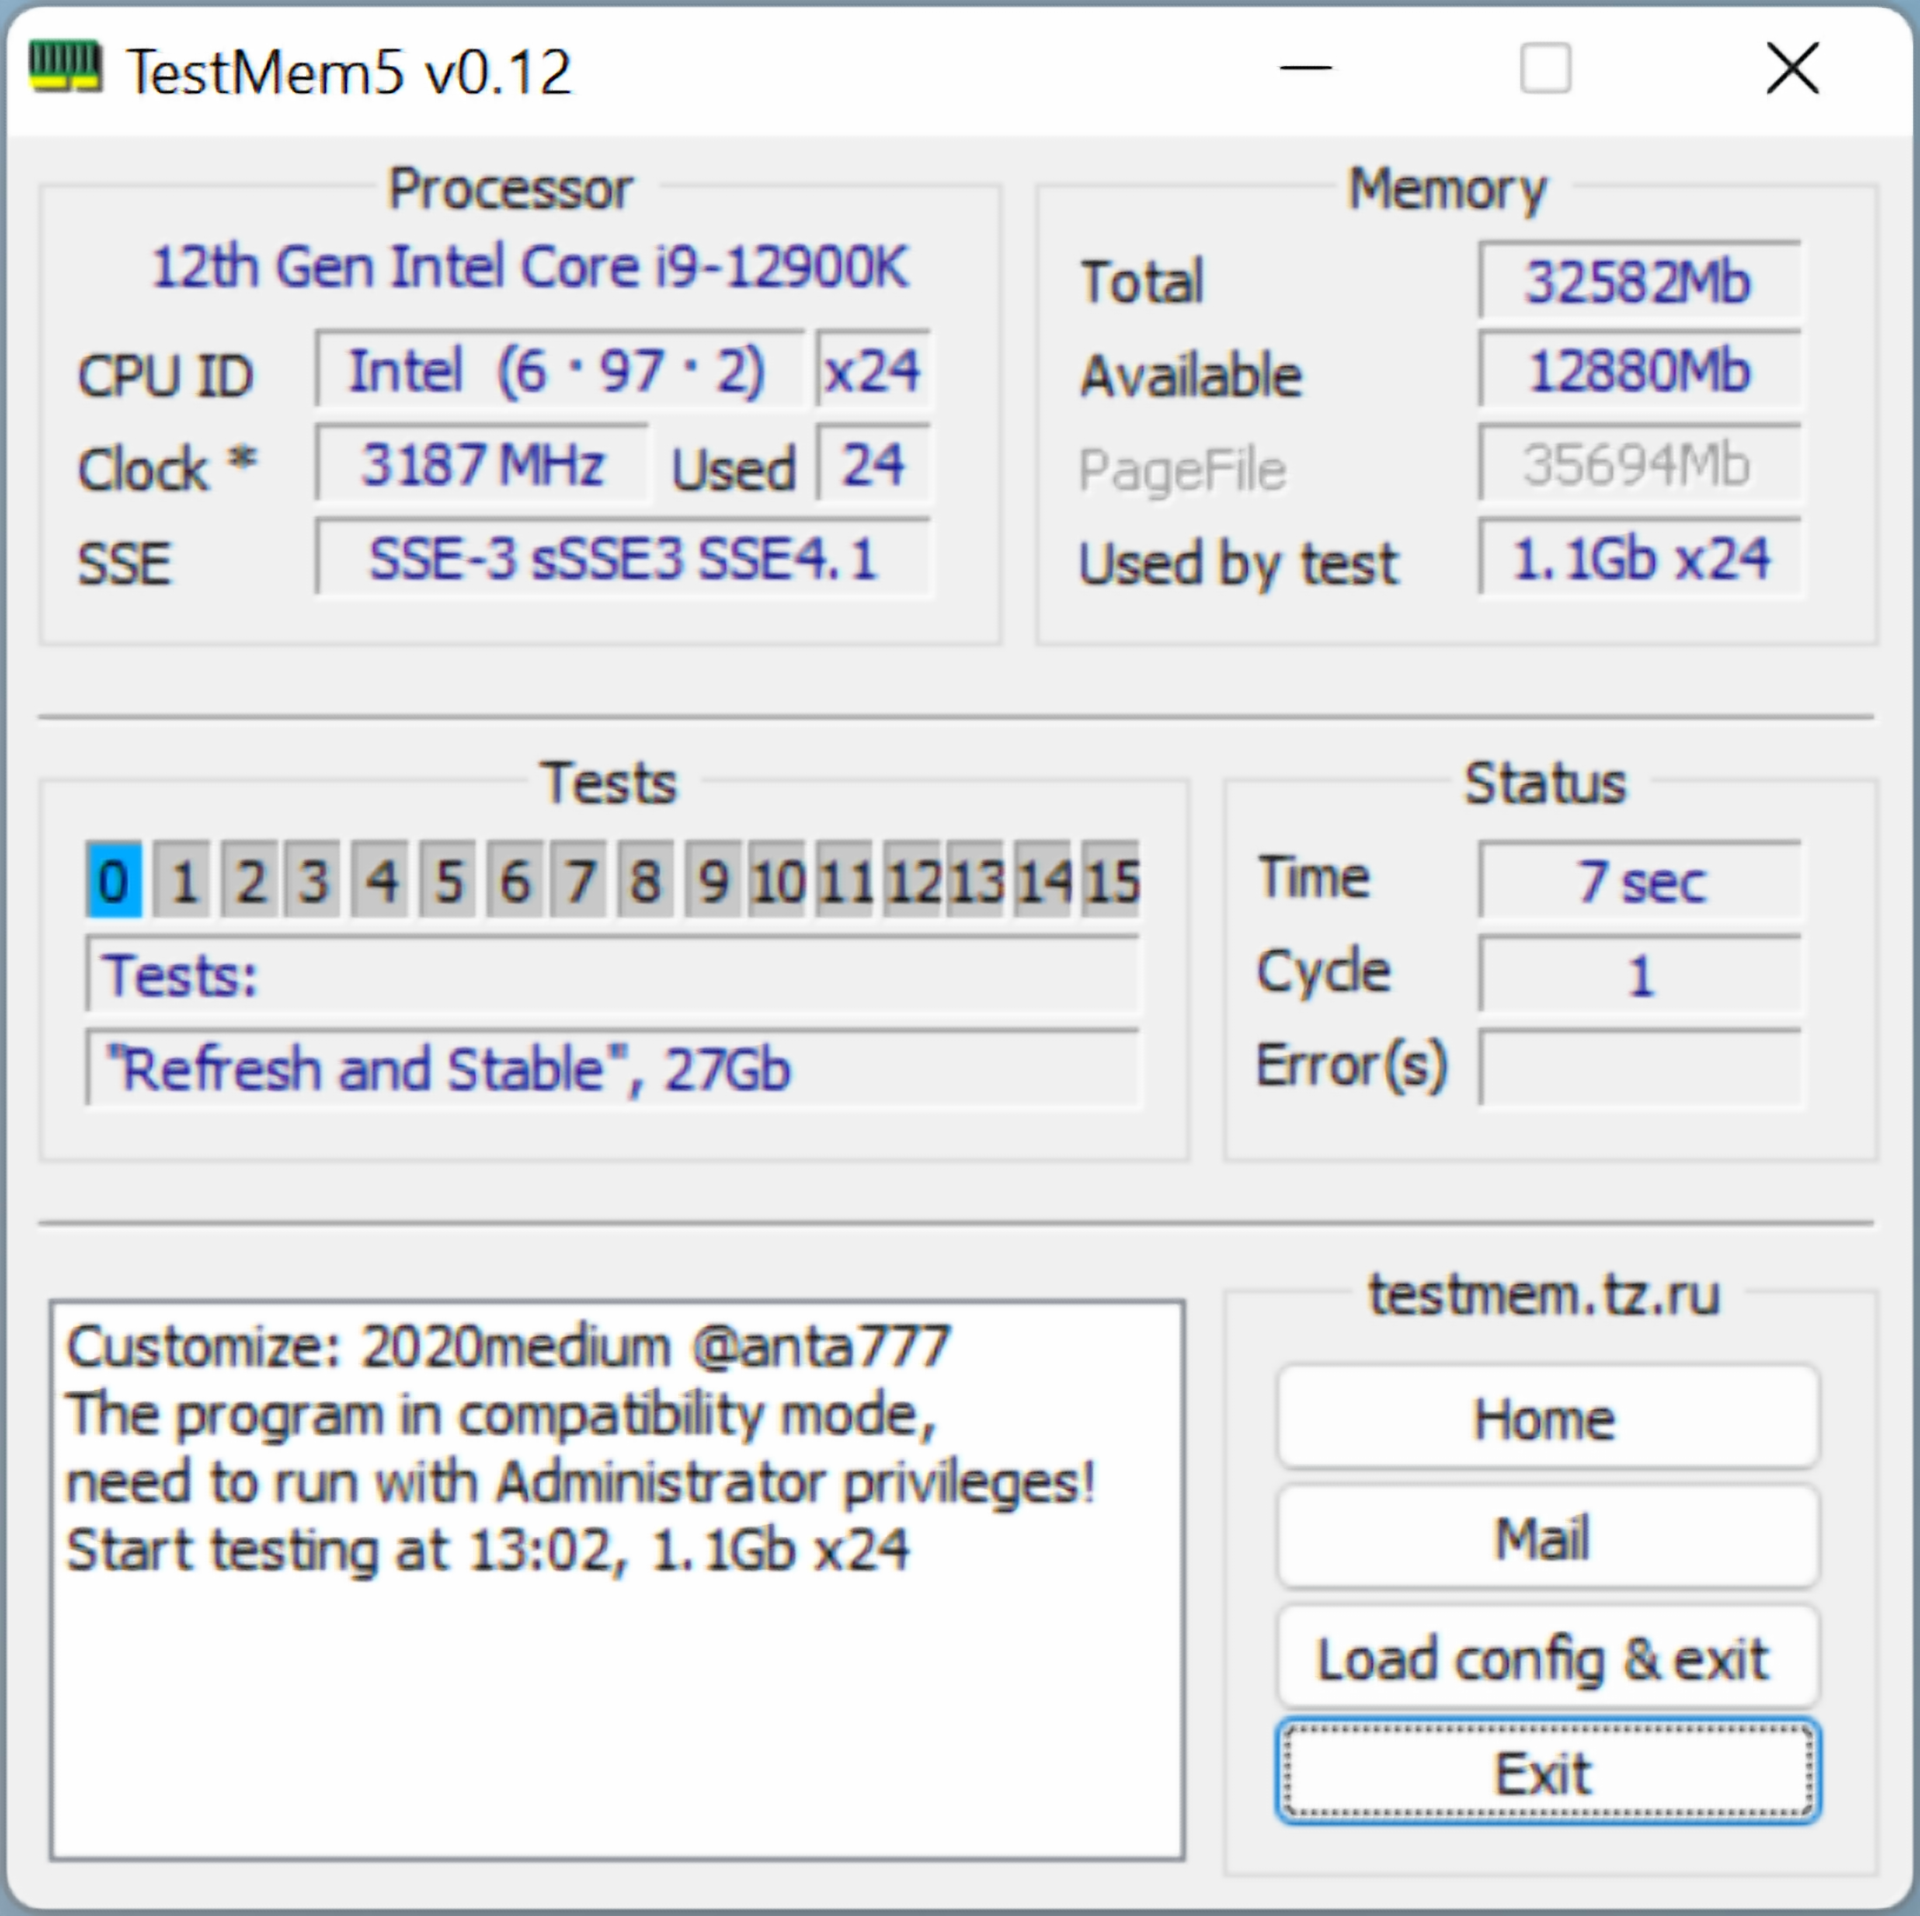Click the disabled maximize button
This screenshot has height=1916, width=1920.
[x=1545, y=68]
